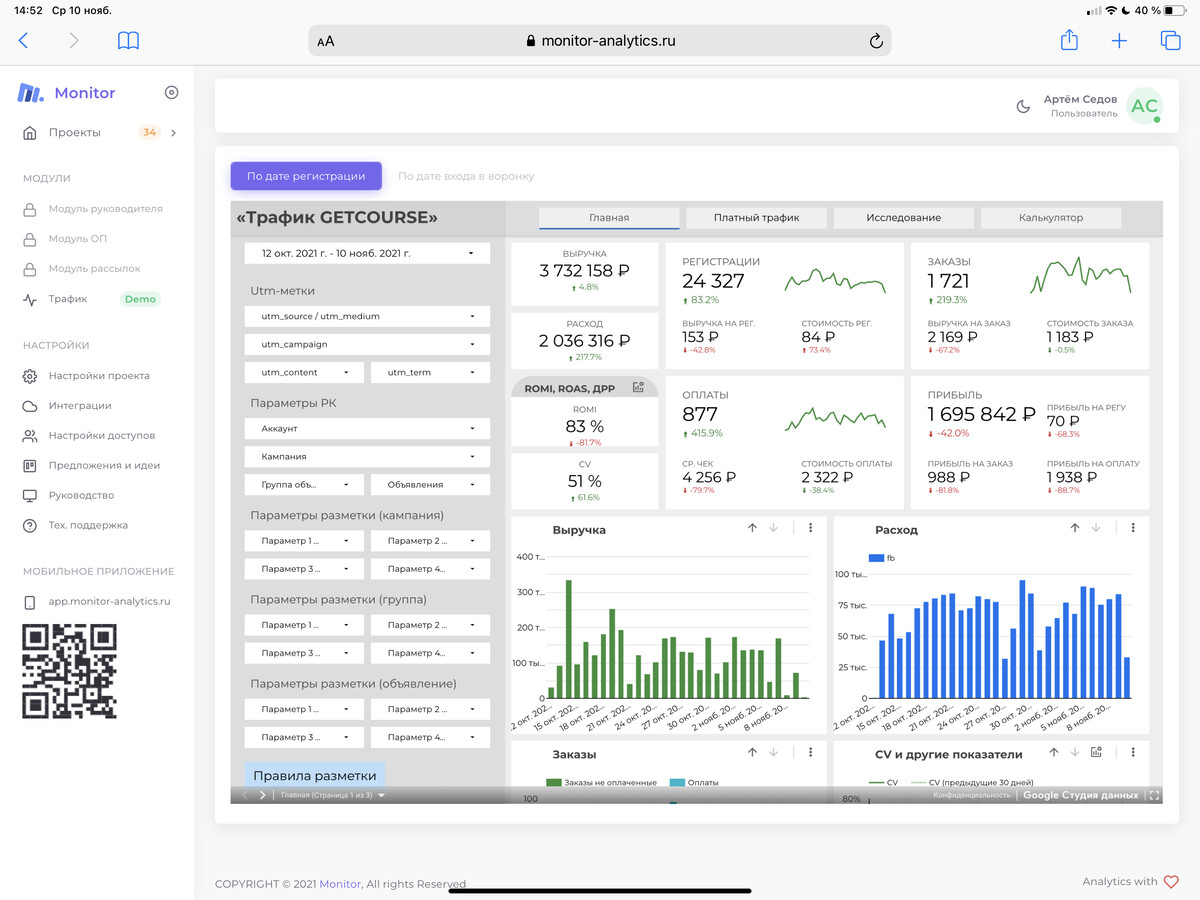The width and height of the screenshot is (1200, 900).
Task: Open the Safari share sheet icon
Action: tap(1069, 40)
